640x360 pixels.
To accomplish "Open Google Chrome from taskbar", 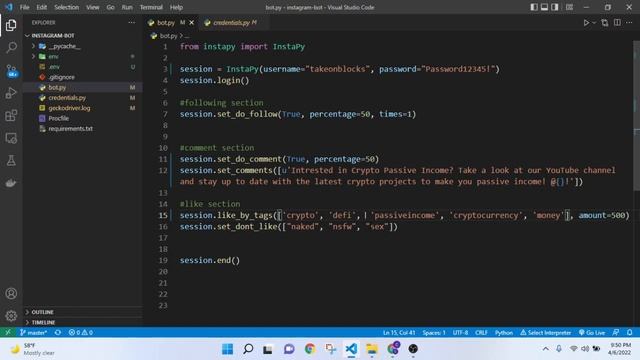I will 310,349.
